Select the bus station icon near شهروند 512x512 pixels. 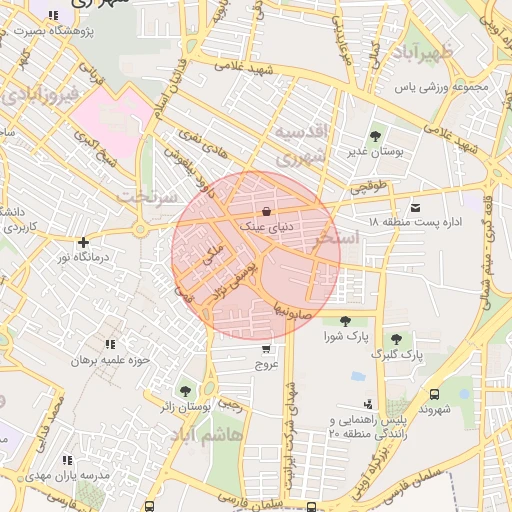tap(434, 395)
